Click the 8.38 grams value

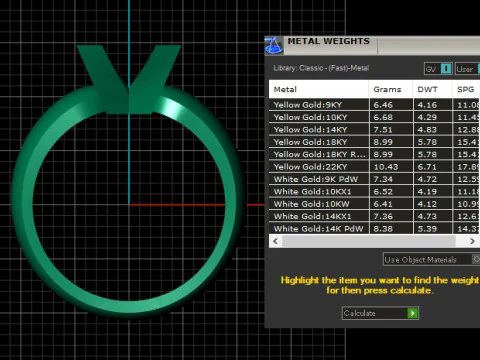383,229
